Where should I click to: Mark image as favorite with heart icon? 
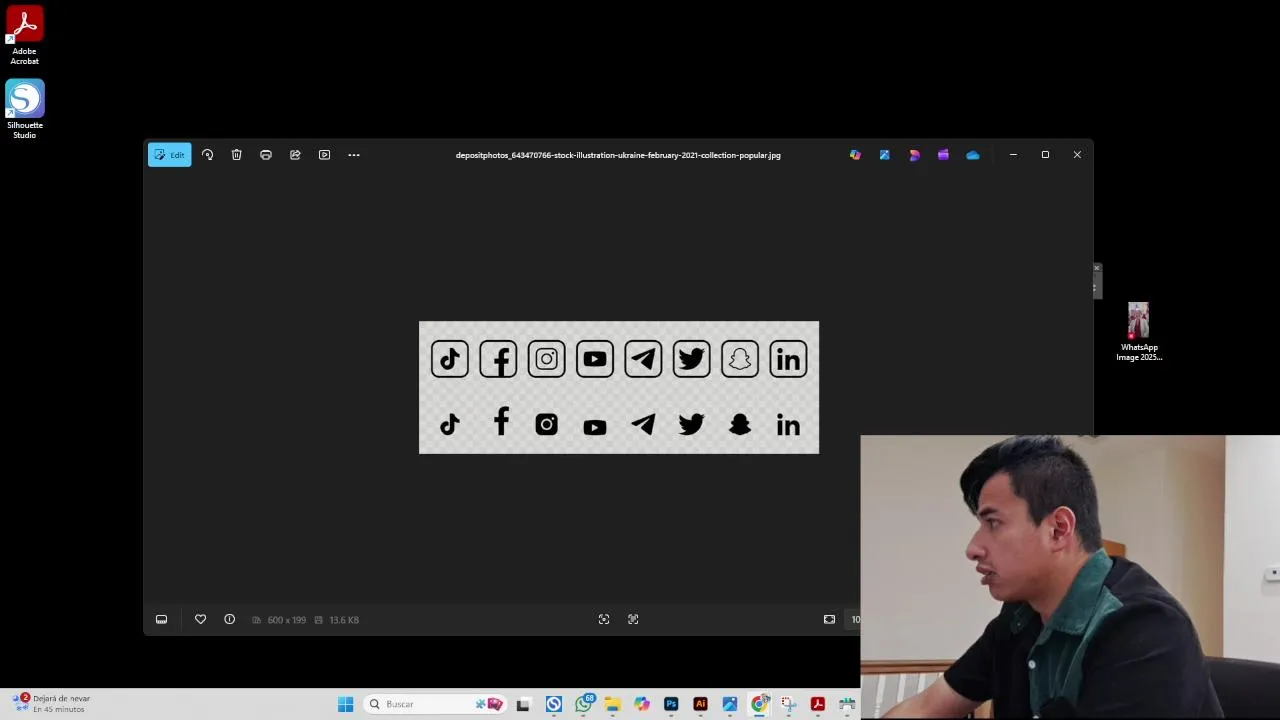tap(200, 620)
